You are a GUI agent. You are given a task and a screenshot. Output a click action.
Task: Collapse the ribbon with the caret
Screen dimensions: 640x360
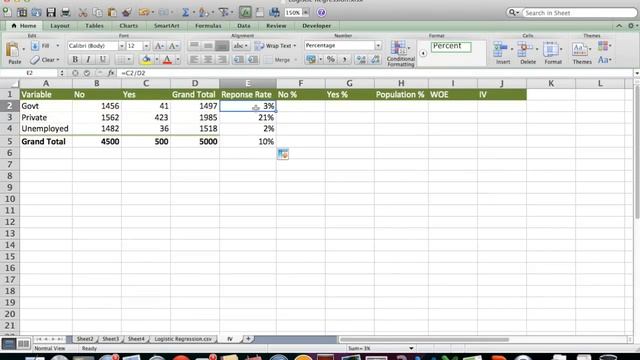[x=619, y=26]
